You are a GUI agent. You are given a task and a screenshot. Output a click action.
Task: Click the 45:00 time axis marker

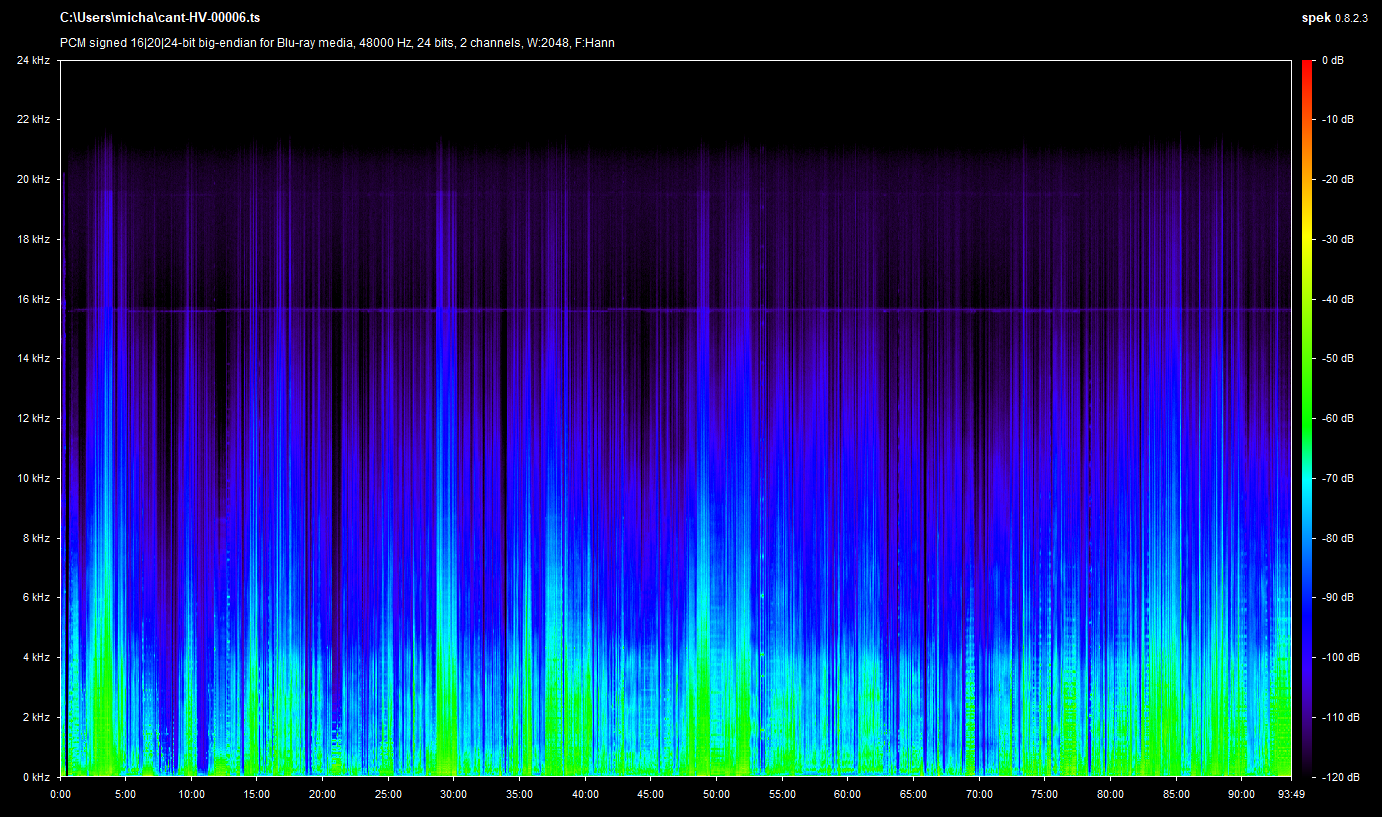coord(650,794)
